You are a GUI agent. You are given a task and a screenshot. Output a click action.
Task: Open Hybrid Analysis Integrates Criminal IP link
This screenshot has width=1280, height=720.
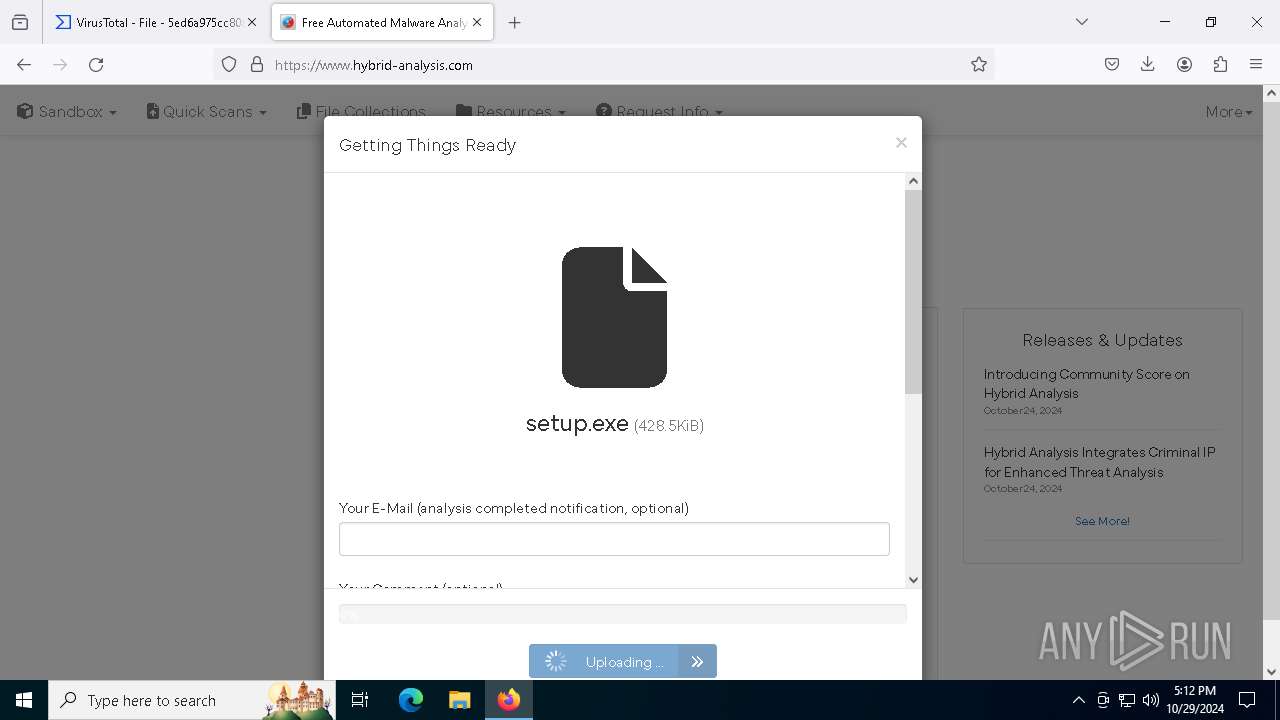(1099, 462)
